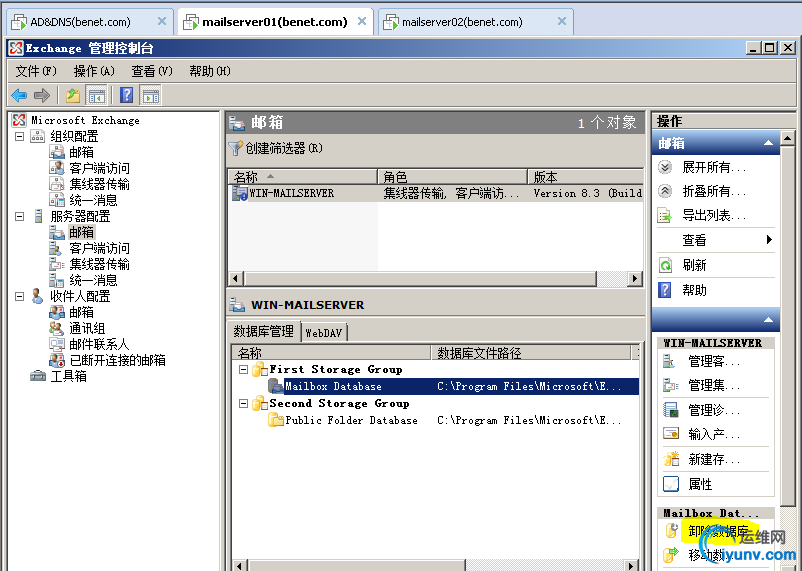Click 帮助 in the actions pane
This screenshot has height=571, width=802.
(x=694, y=290)
